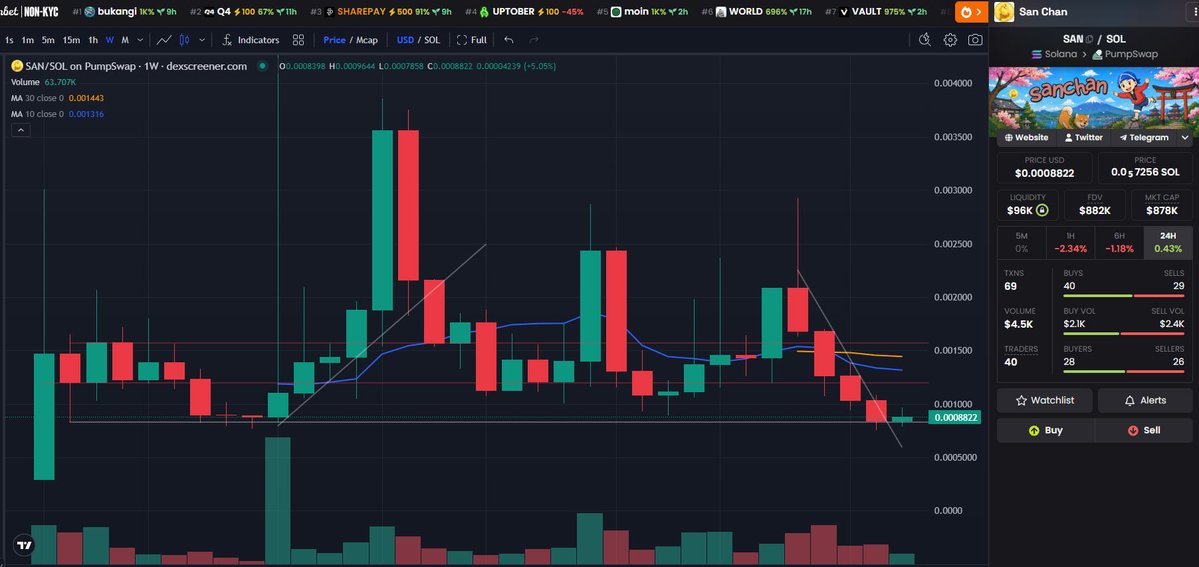This screenshot has height=567, width=1199.
Task: Open trending token #7 VAULT
Action: point(876,11)
